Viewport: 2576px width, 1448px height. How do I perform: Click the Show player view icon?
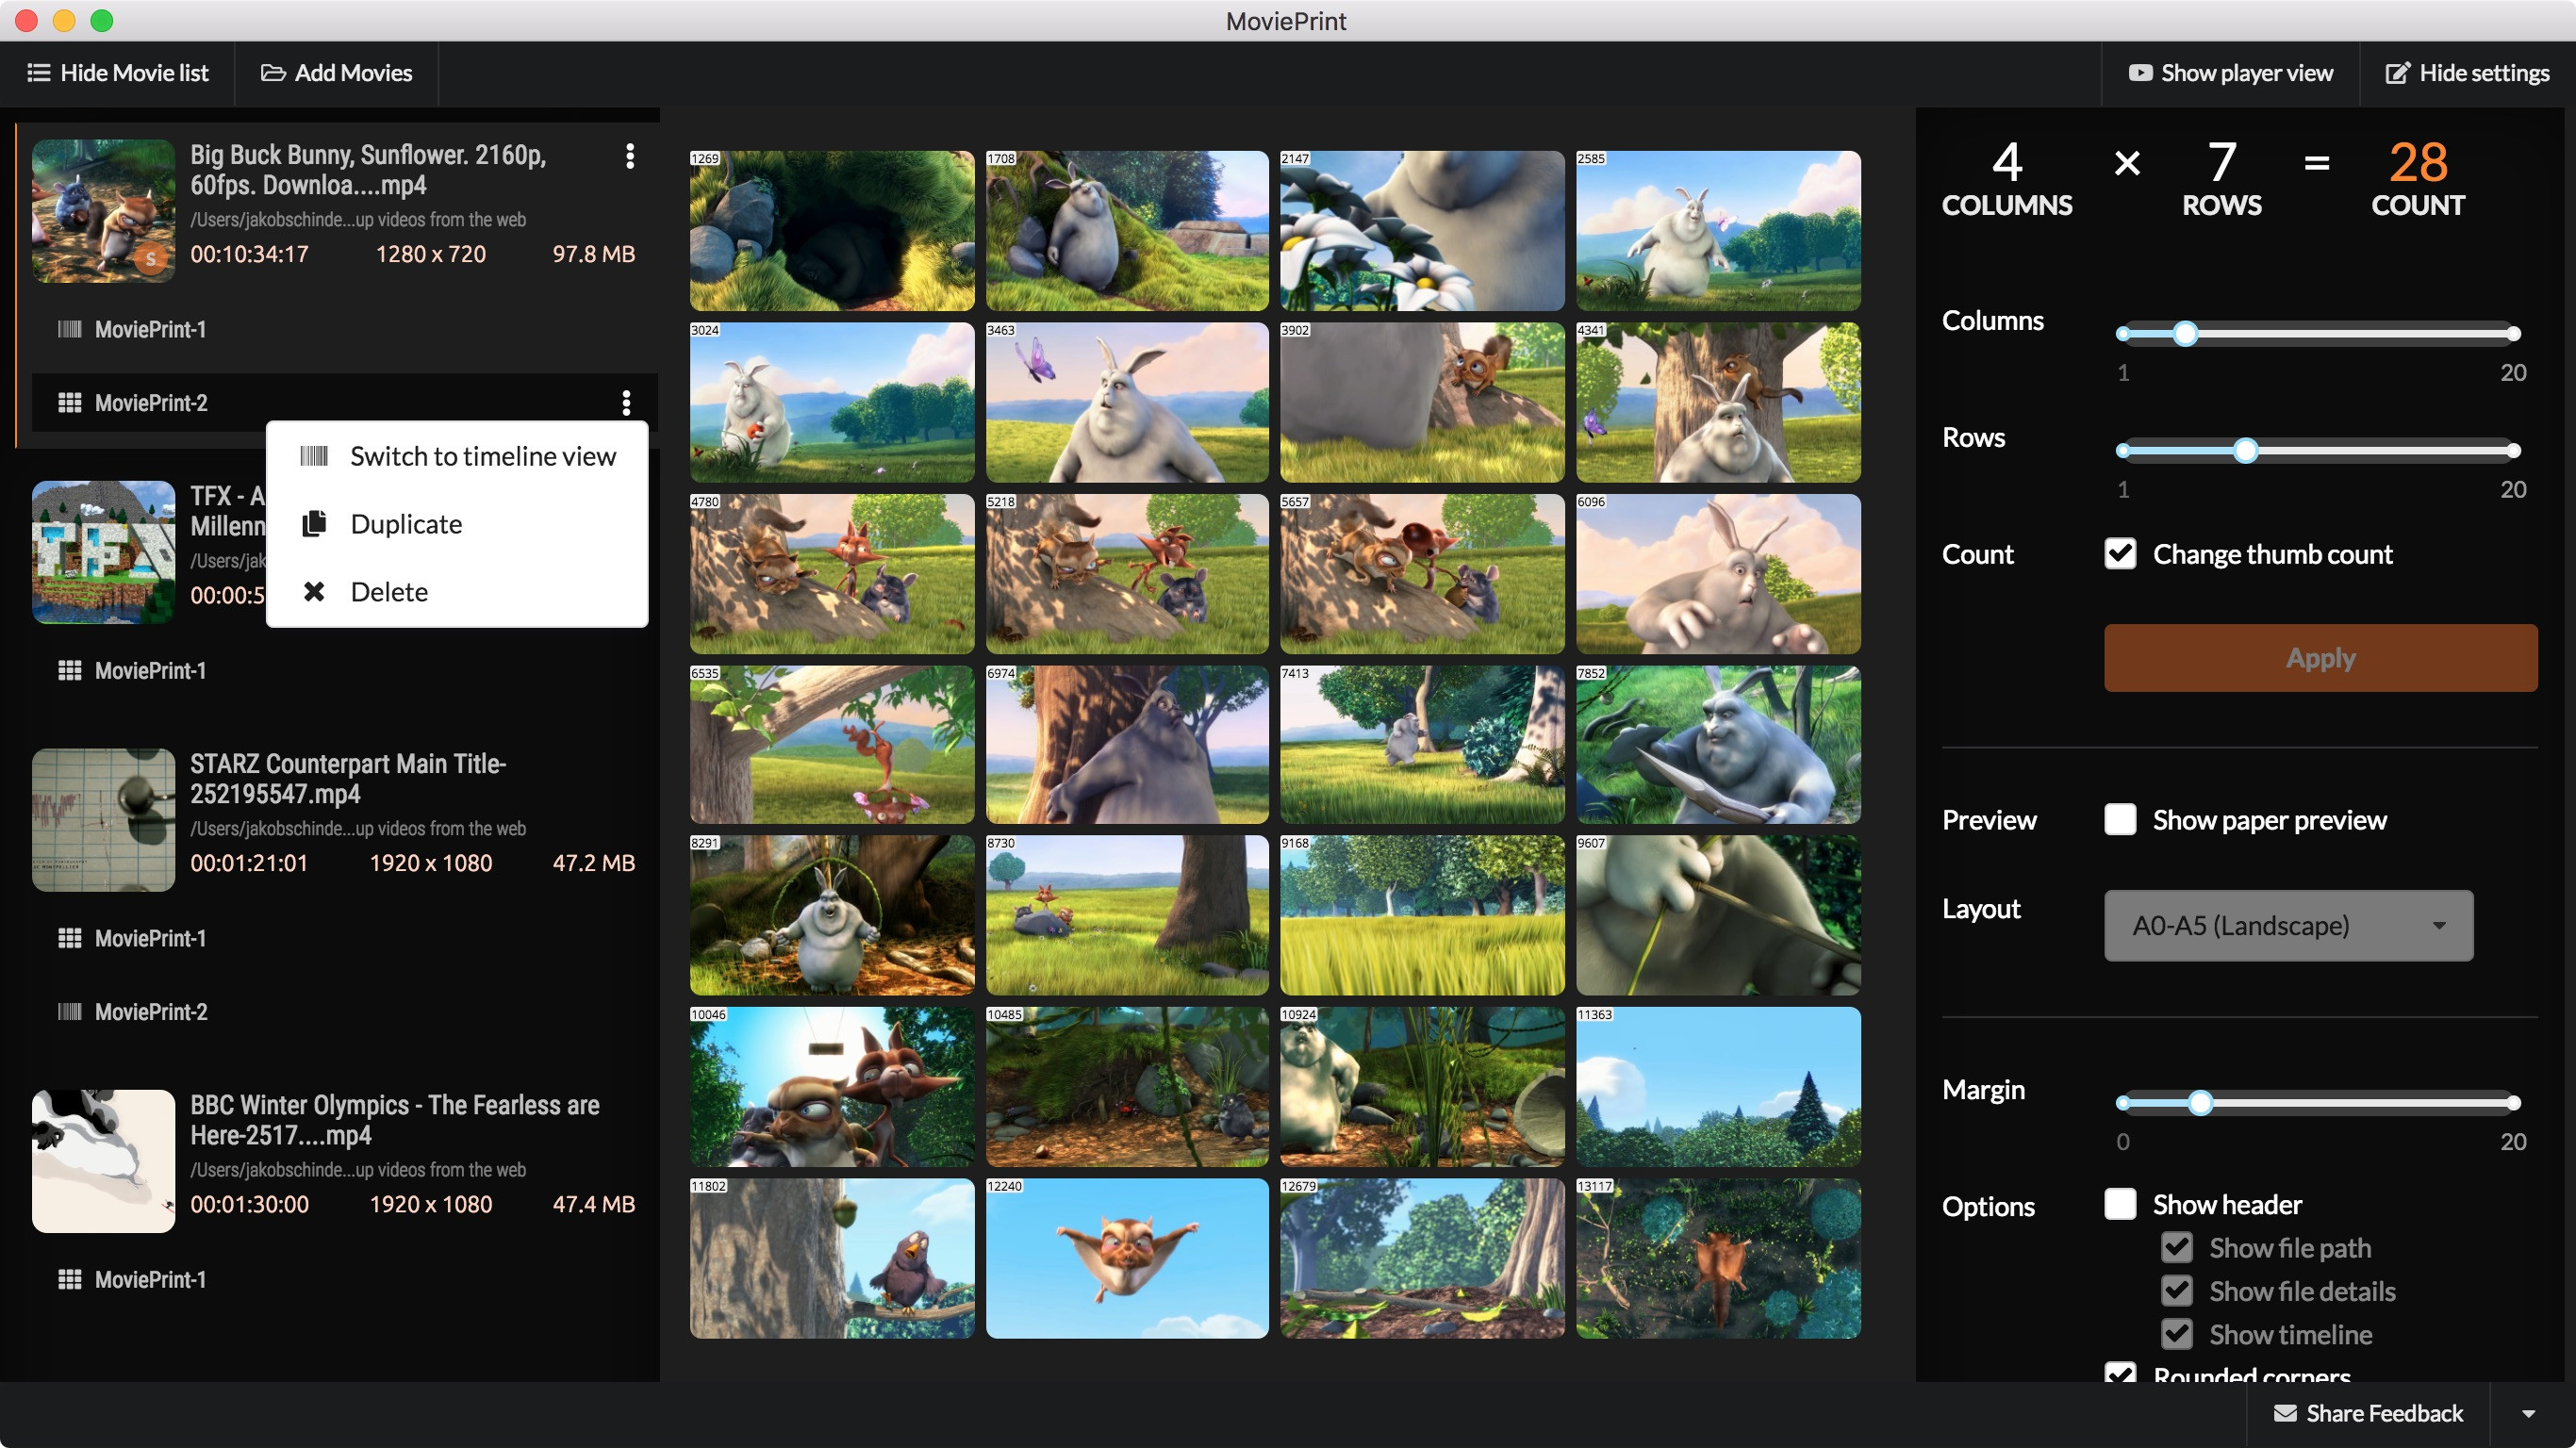pos(2140,72)
